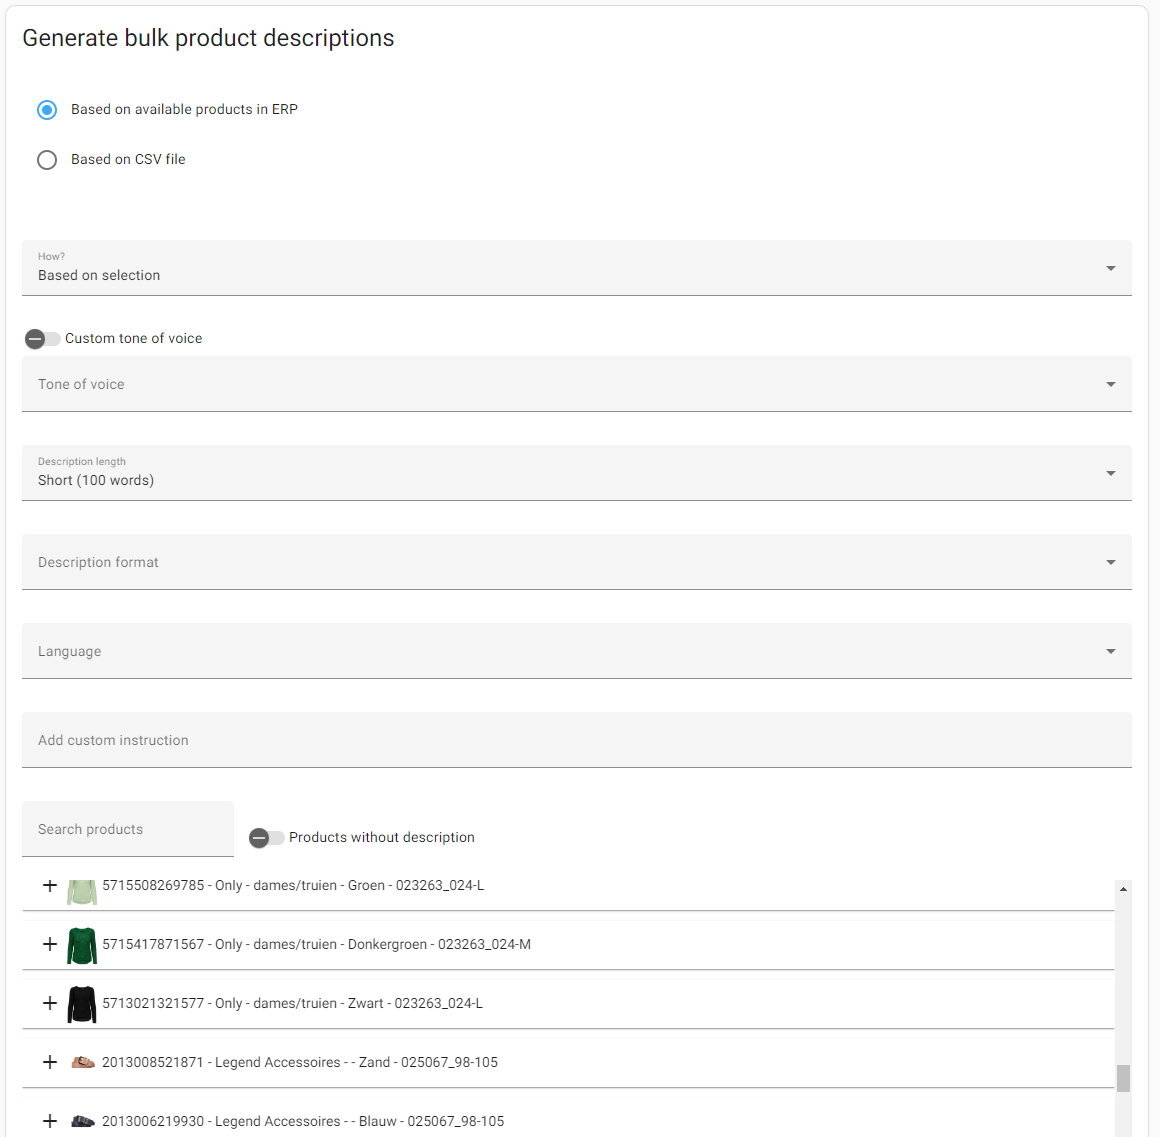Focus the Search products field
This screenshot has height=1137, width=1160.
(128, 829)
